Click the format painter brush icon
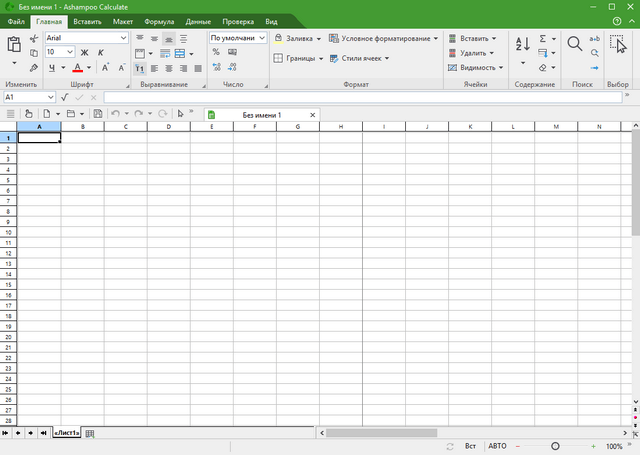This screenshot has width=640, height=455. click(x=34, y=68)
